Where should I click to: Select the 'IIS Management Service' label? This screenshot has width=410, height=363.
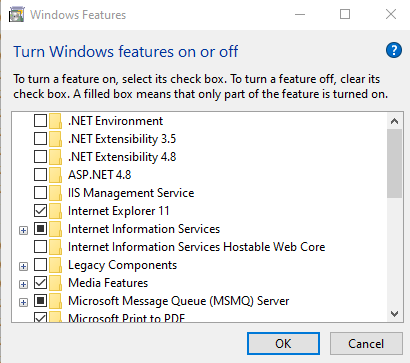(x=131, y=193)
